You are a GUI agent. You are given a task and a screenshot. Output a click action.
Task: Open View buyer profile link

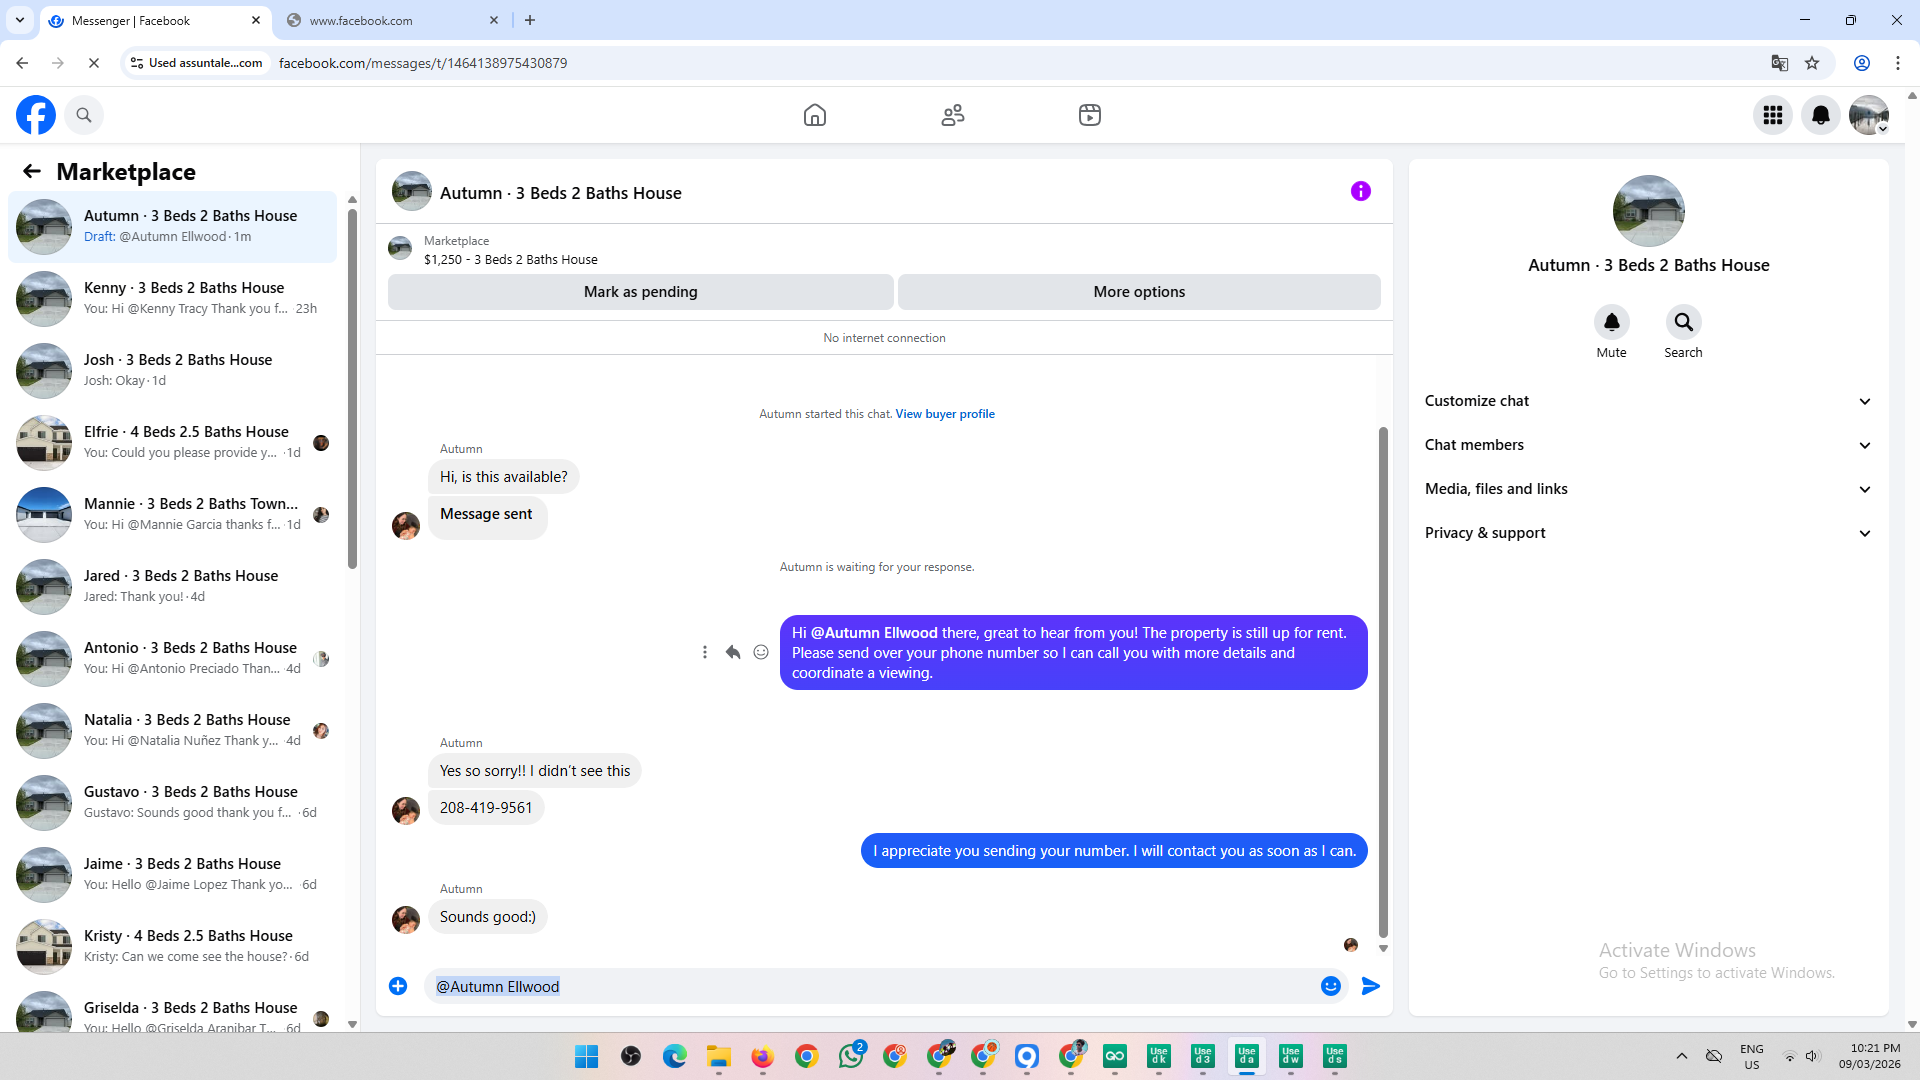(944, 414)
